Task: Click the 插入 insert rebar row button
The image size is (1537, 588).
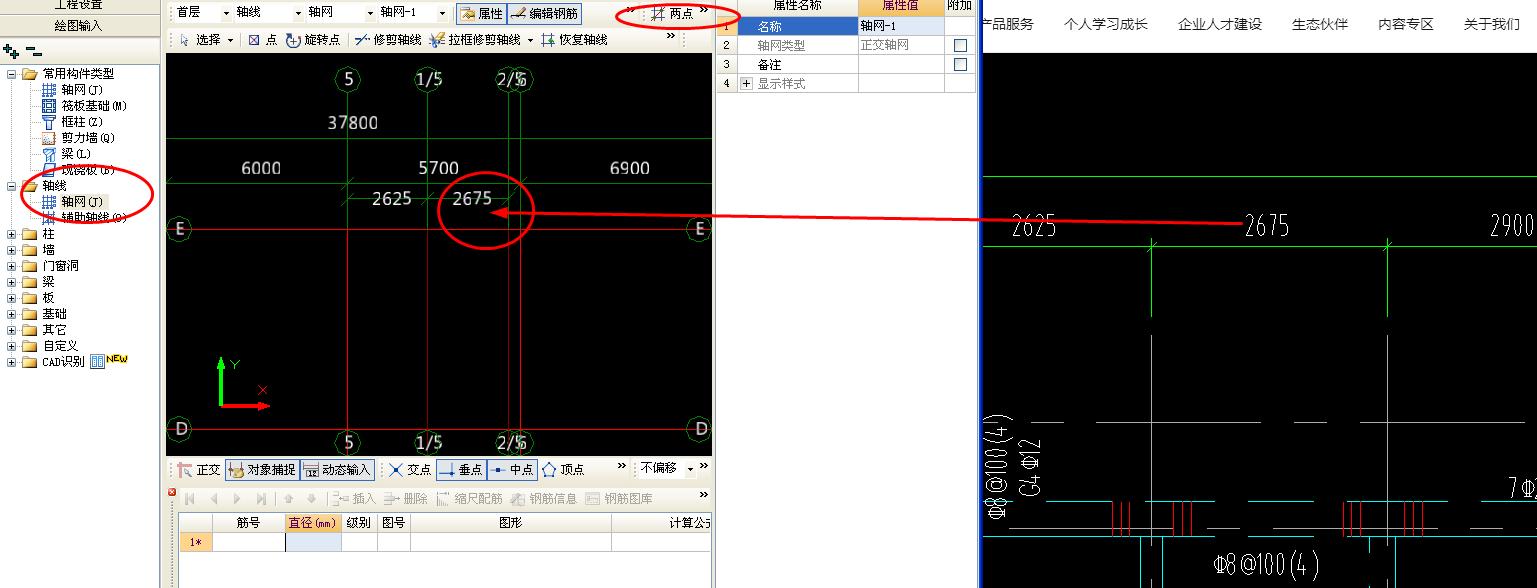Action: pos(354,498)
